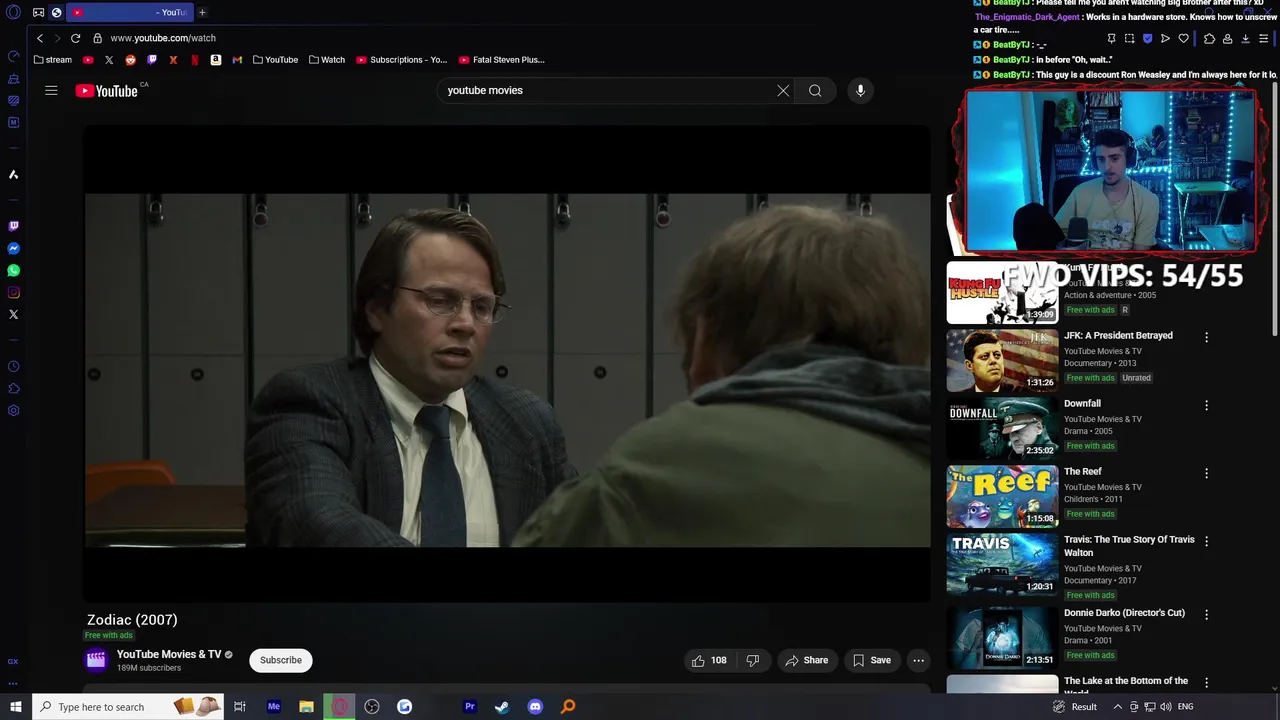Open options menu for The Reef
Image resolution: width=1280 pixels, height=720 pixels.
click(x=1206, y=473)
